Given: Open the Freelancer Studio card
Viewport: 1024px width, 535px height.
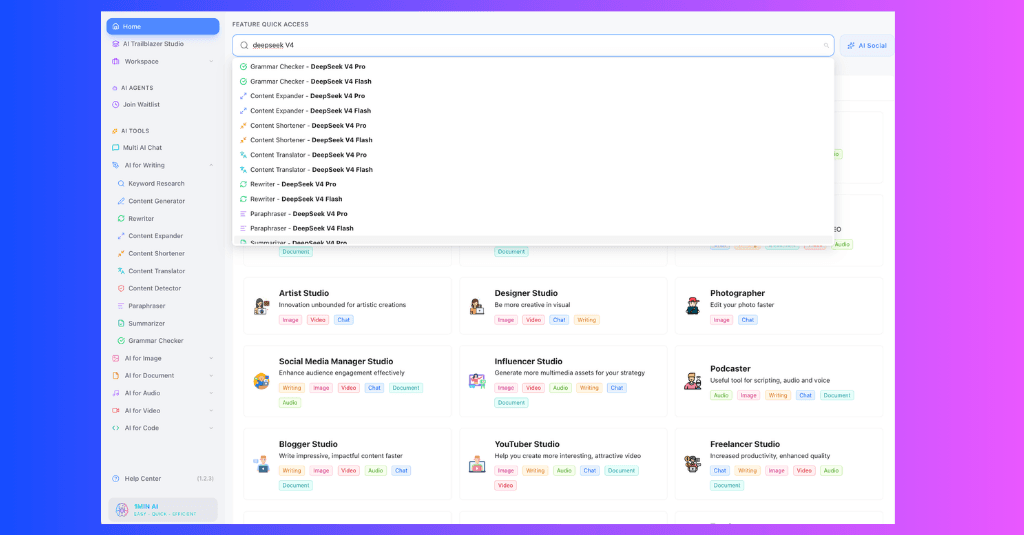Looking at the screenshot, I should (778, 464).
